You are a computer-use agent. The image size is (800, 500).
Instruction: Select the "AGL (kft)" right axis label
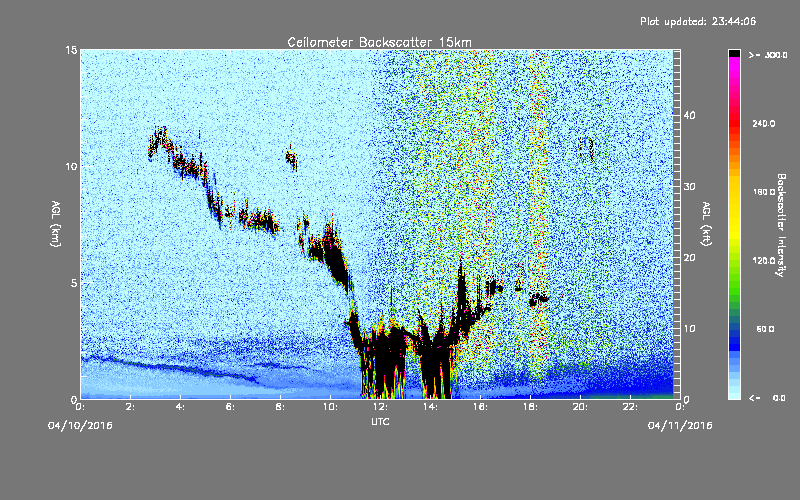pyautogui.click(x=706, y=224)
